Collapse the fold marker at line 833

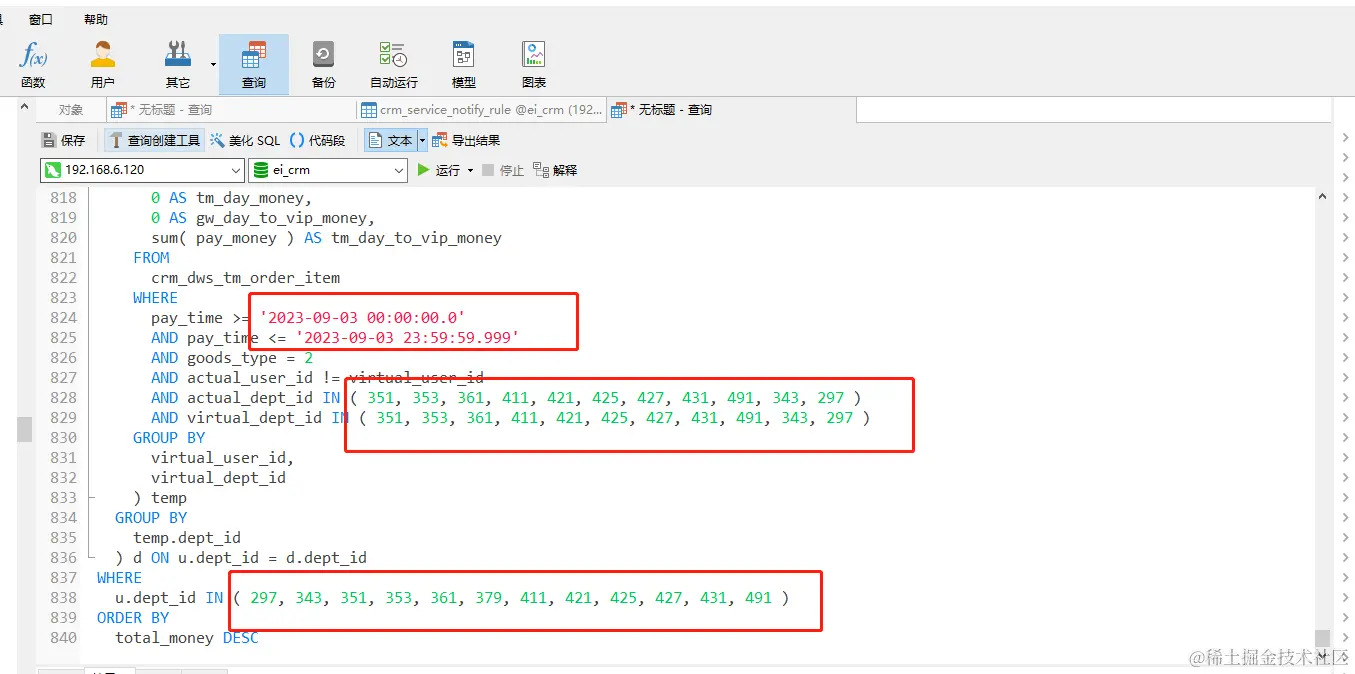[92, 497]
